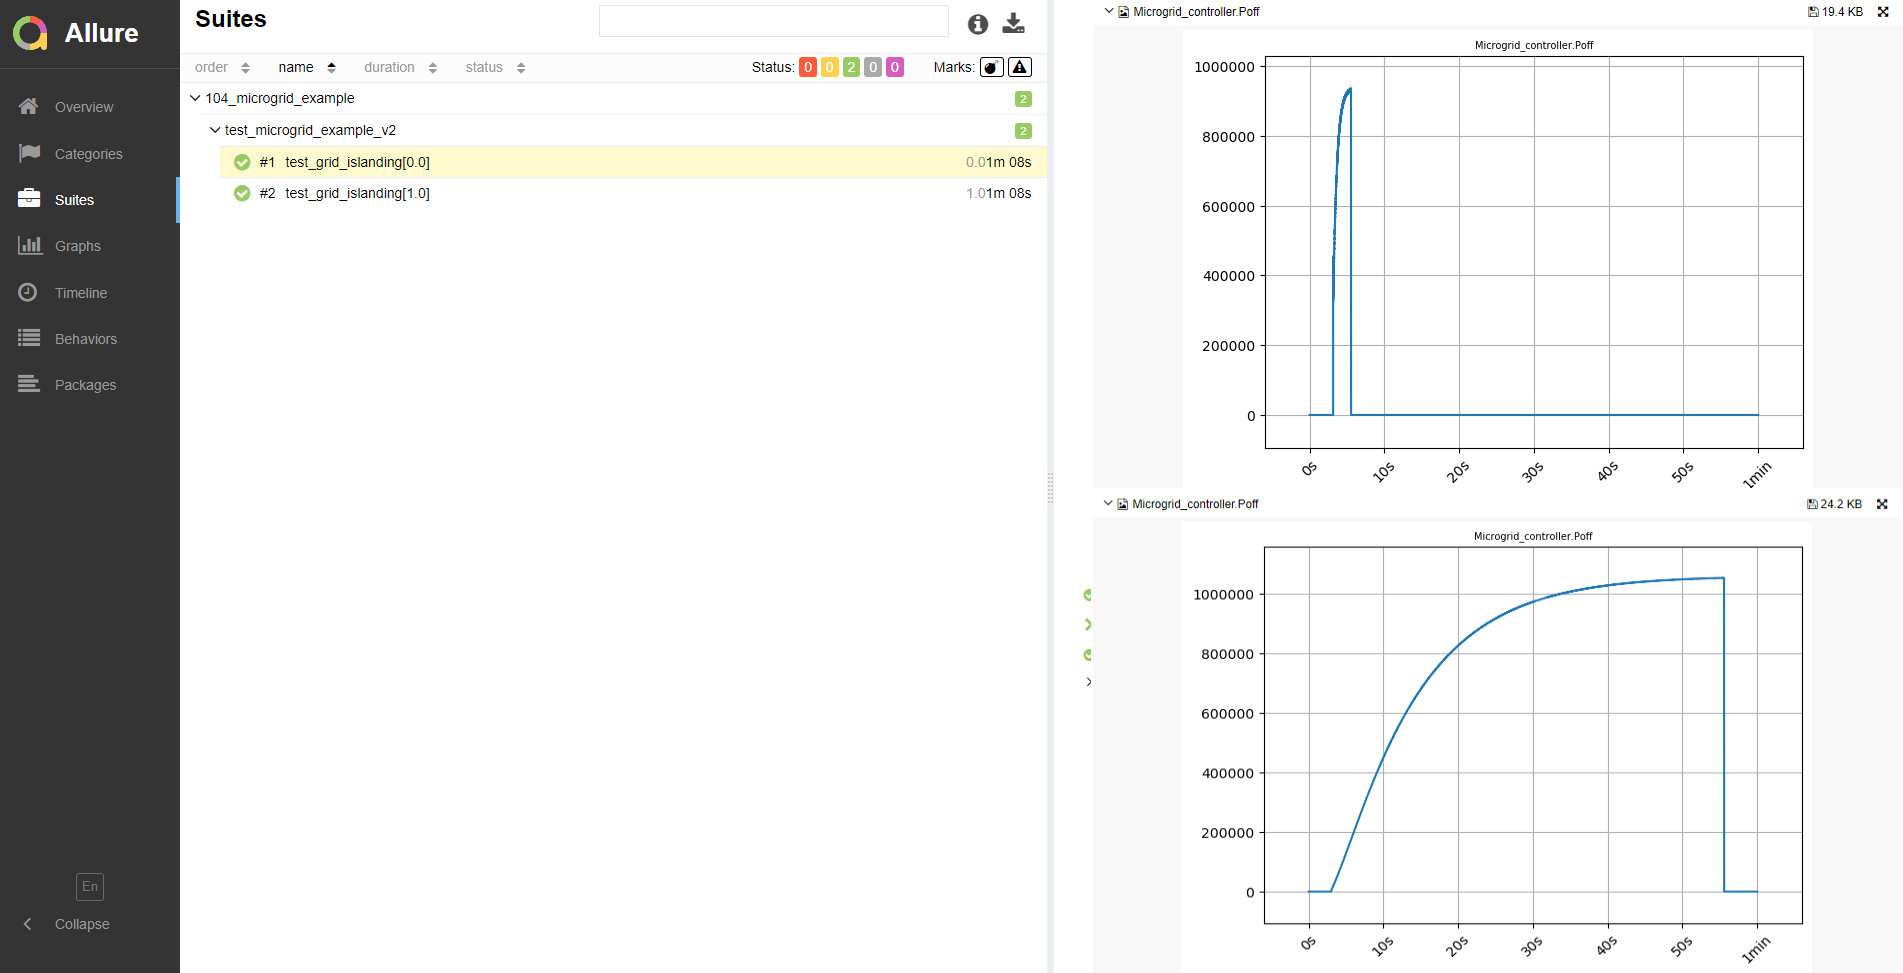Click the suites search field
Image resolution: width=1903 pixels, height=973 pixels.
(773, 21)
